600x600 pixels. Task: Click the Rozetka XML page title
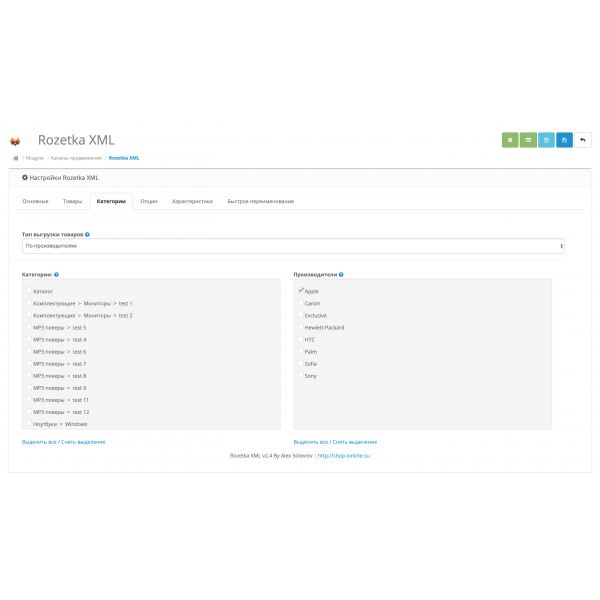point(76,140)
